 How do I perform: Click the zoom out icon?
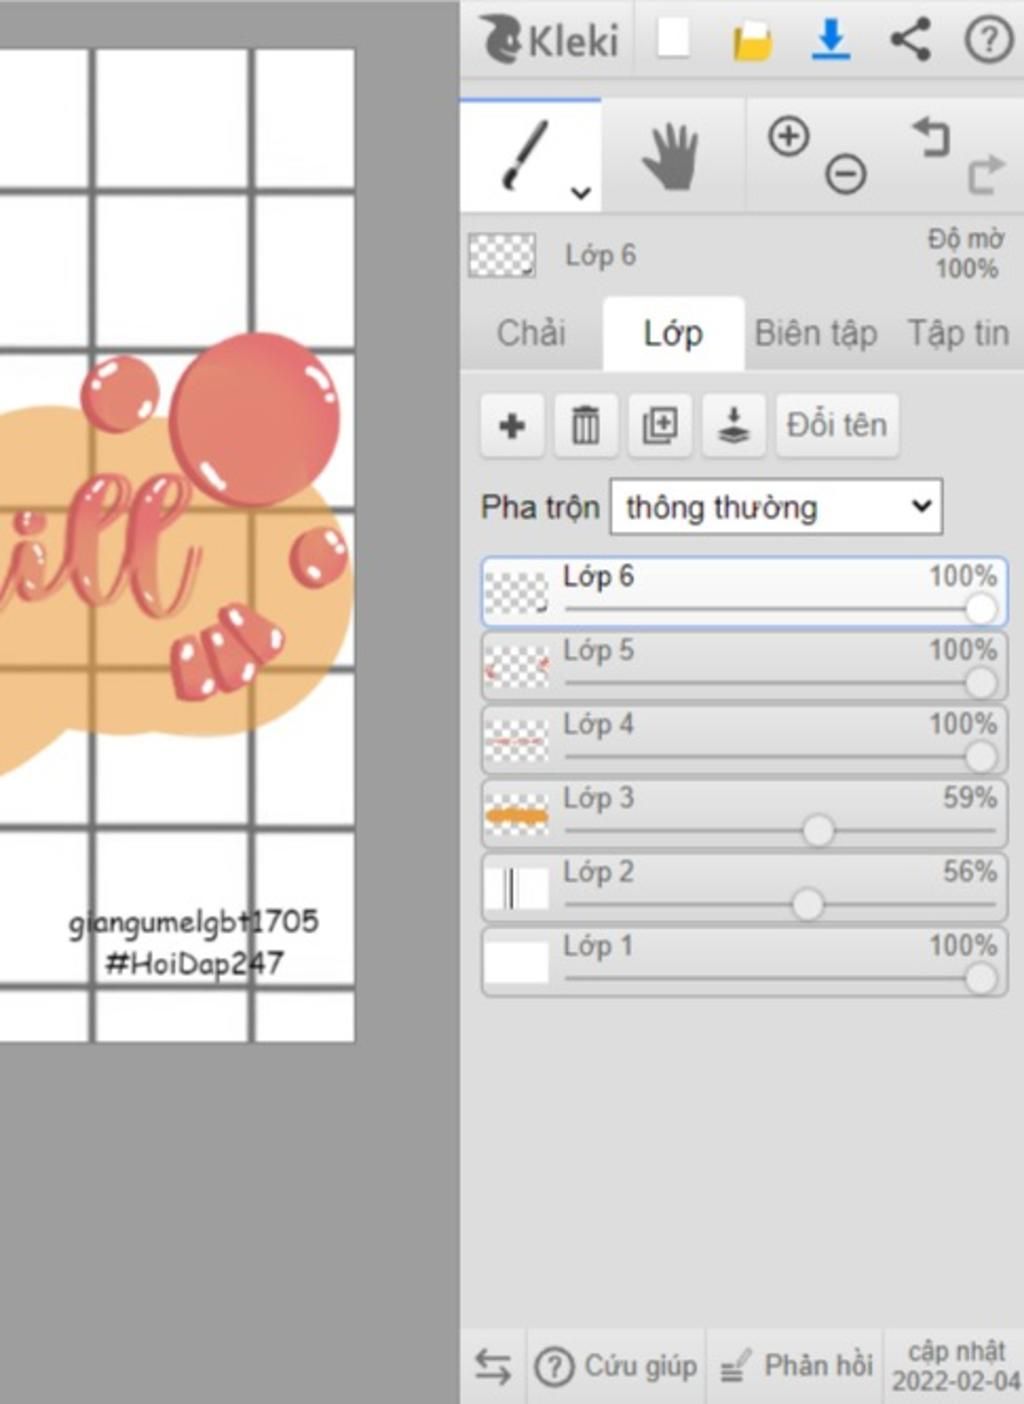(845, 175)
